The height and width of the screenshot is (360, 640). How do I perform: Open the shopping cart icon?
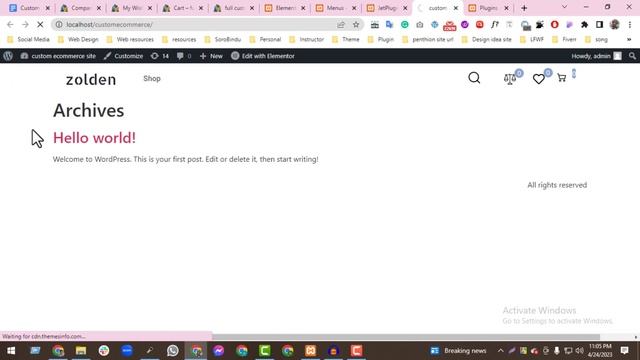click(562, 78)
